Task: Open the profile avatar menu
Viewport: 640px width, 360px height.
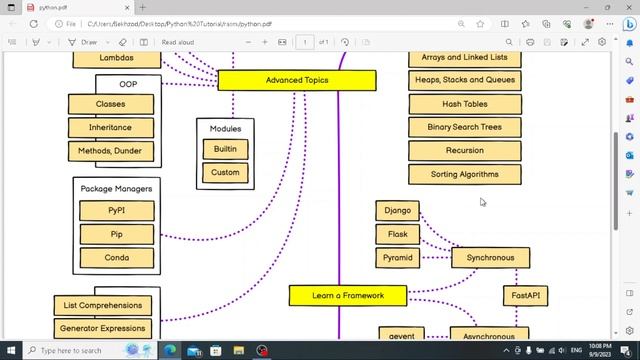Action: (589, 24)
